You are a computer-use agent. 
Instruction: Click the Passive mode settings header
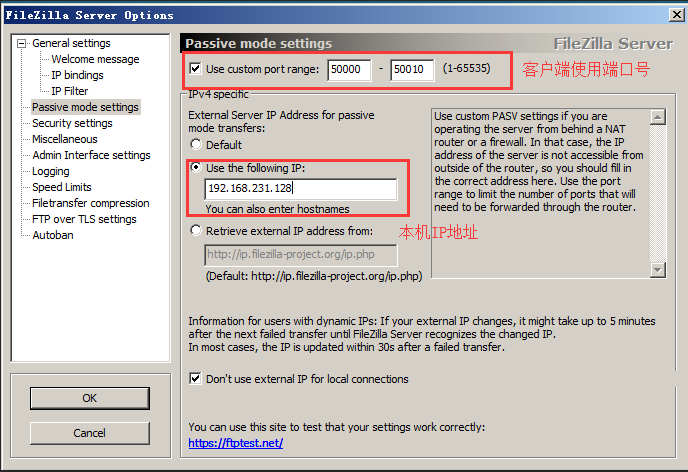(258, 43)
